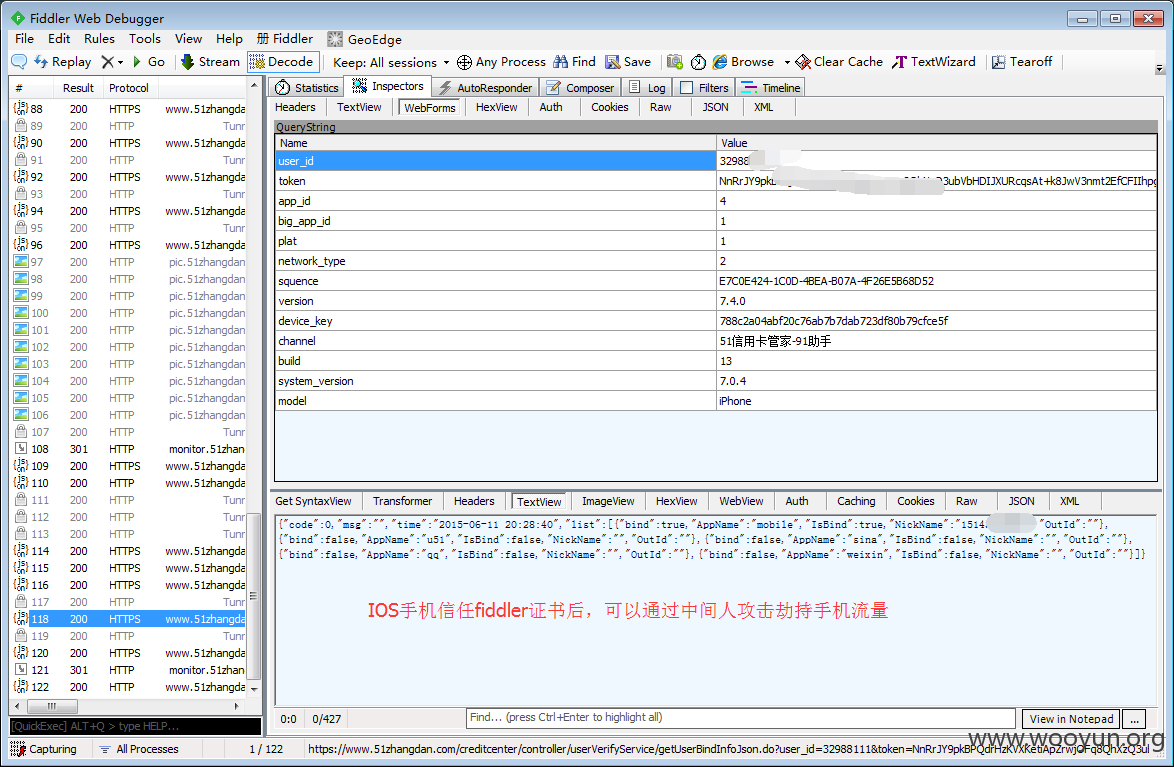Click the session list vertical scrollbar
This screenshot has height=767, width=1174.
coord(254,595)
